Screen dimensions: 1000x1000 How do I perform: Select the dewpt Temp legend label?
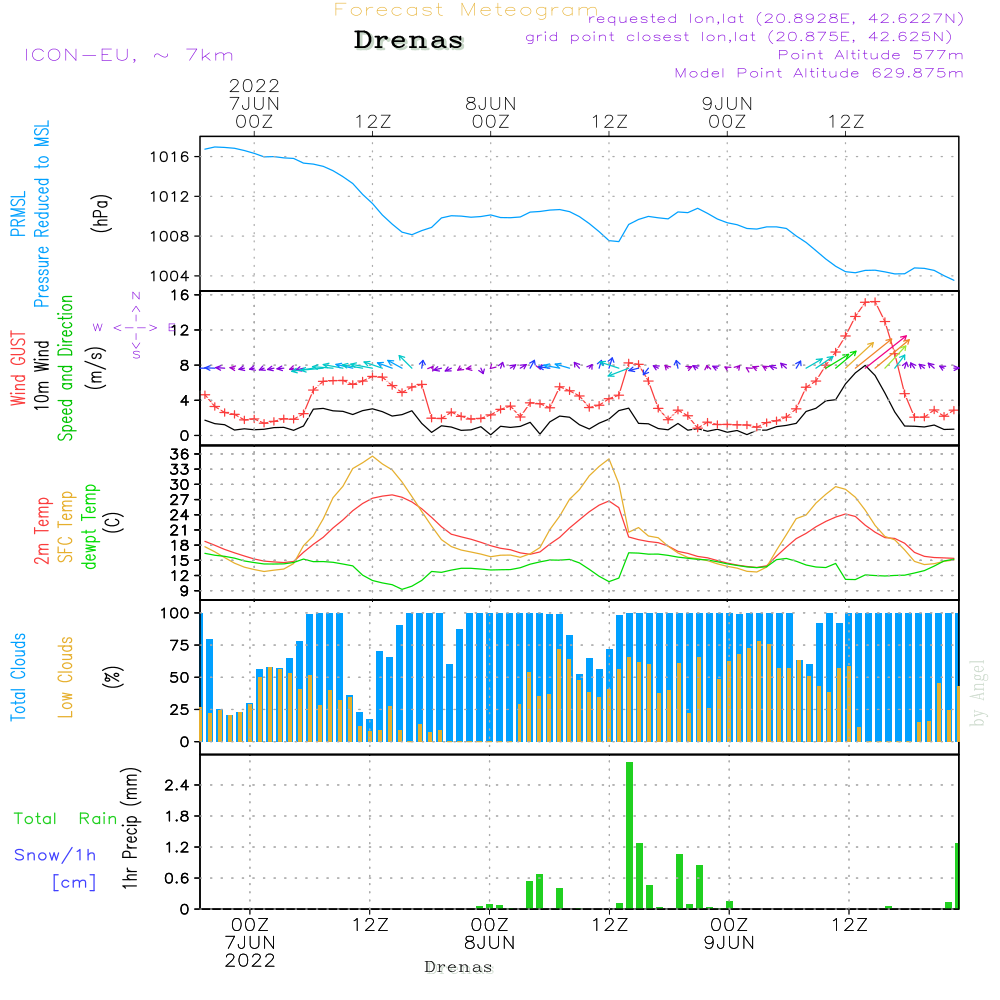[x=91, y=526]
